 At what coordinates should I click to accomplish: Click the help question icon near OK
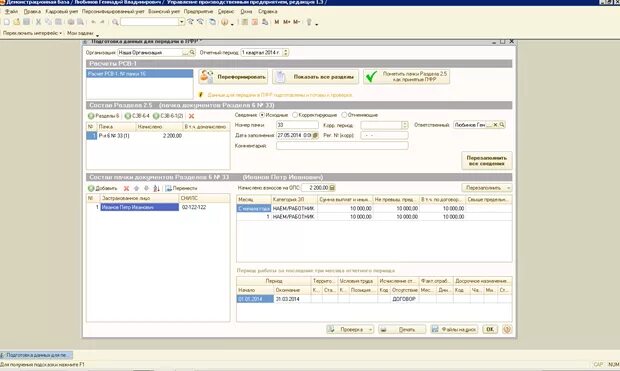(x=507, y=329)
